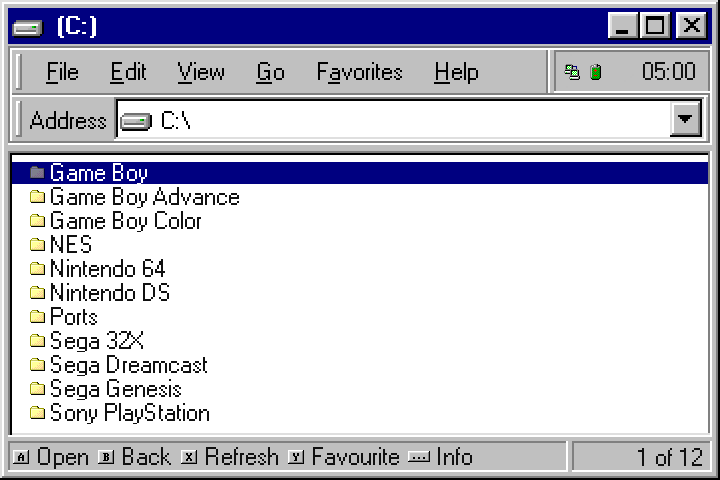
Task: Open the View menu
Action: coord(201,72)
